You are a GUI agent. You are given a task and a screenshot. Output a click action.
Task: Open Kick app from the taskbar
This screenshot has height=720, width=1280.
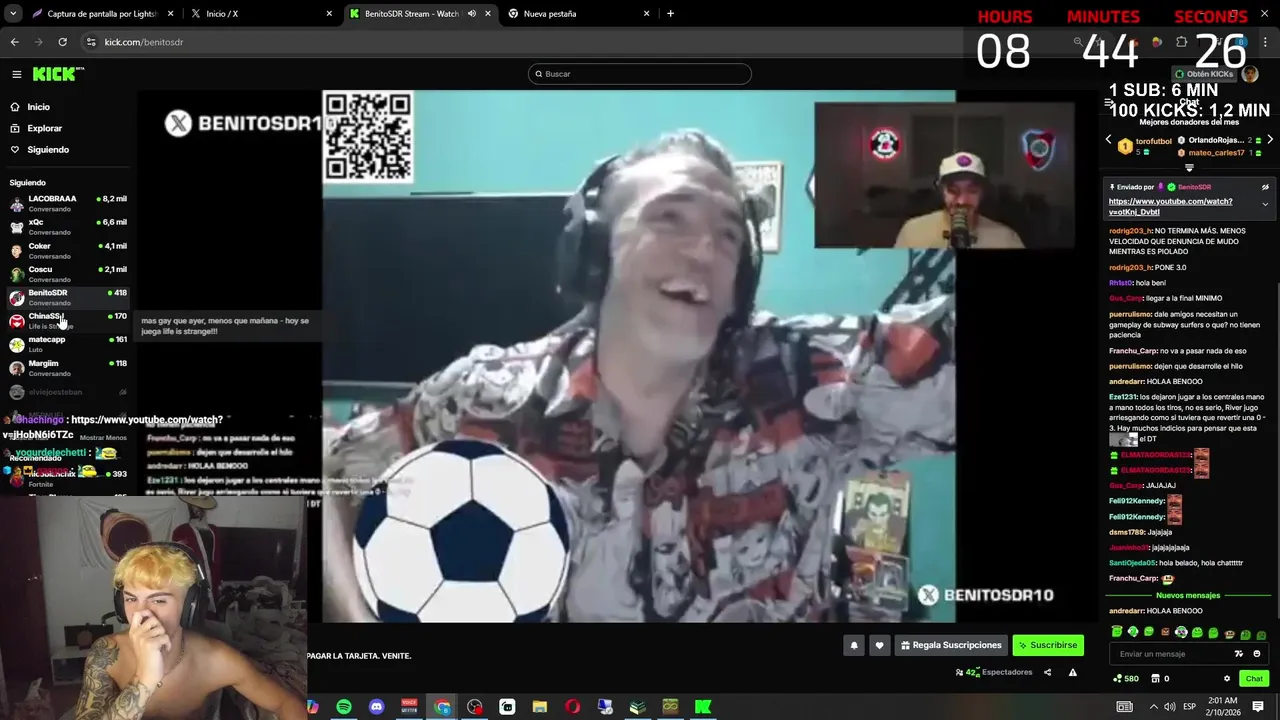703,707
